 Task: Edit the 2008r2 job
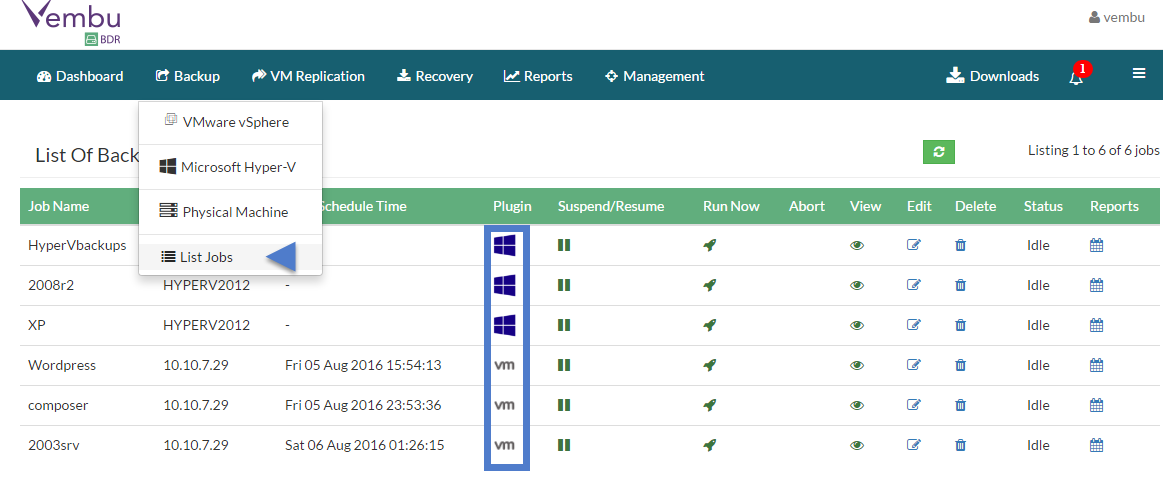[914, 284]
